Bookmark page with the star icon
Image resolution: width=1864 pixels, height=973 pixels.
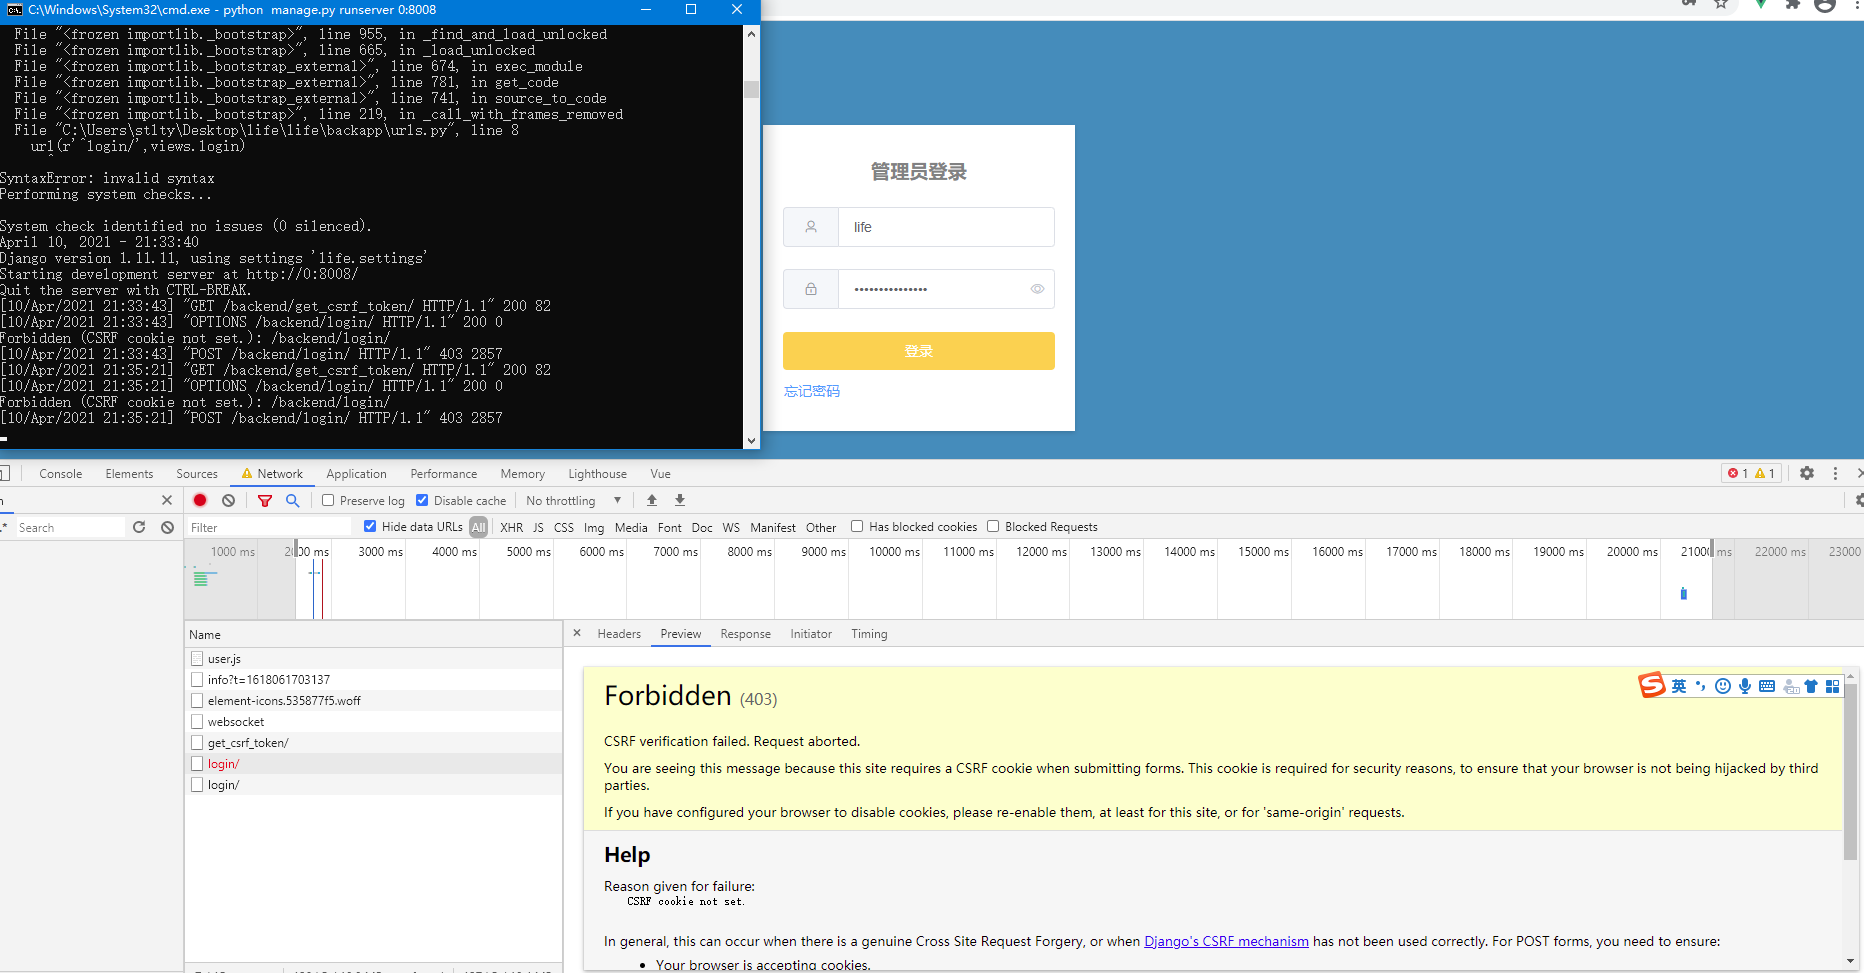pyautogui.click(x=1721, y=4)
